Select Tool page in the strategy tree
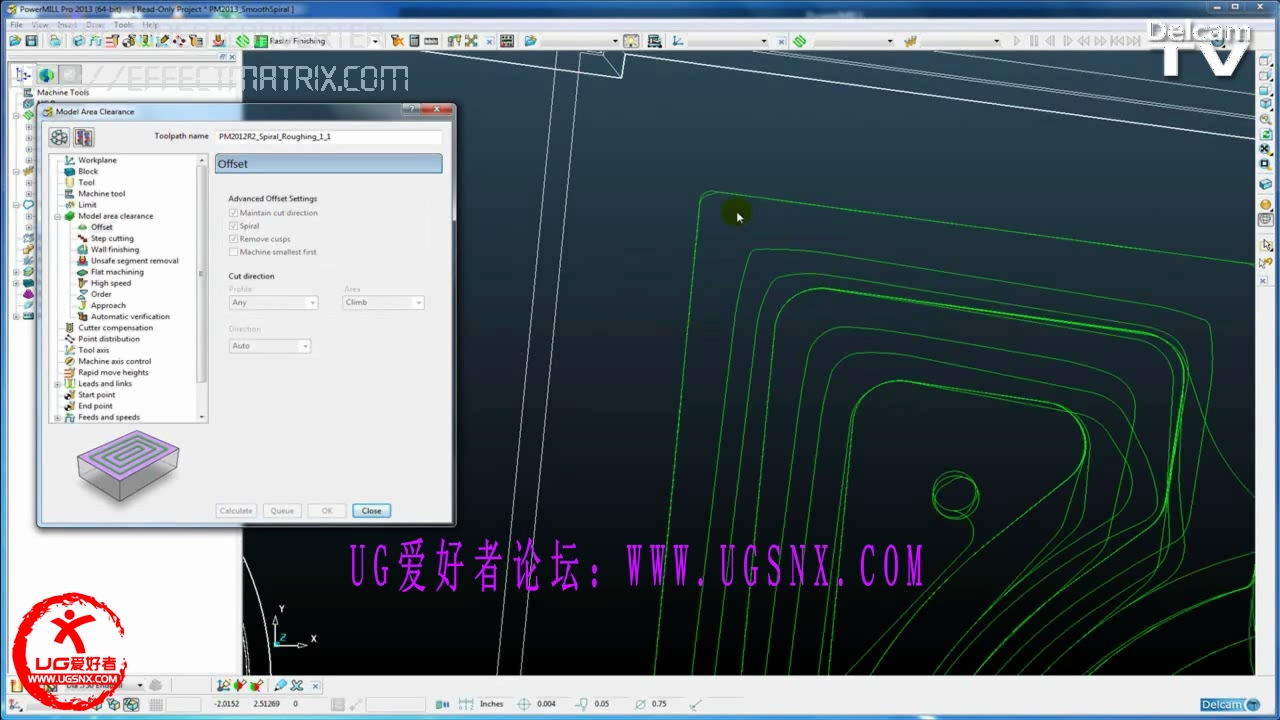 (x=86, y=182)
